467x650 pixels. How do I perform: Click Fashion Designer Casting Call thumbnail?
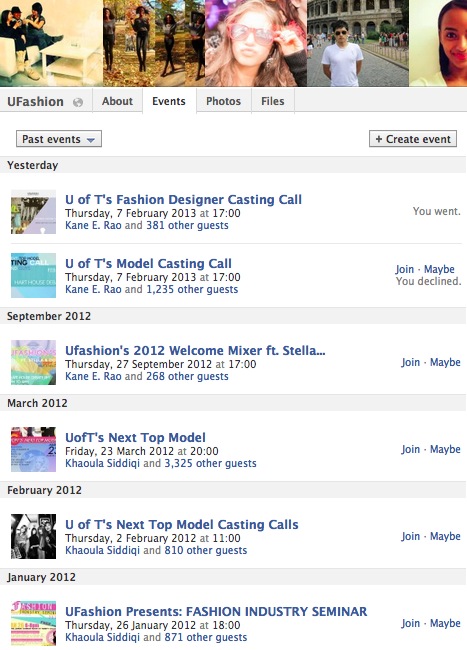33,212
